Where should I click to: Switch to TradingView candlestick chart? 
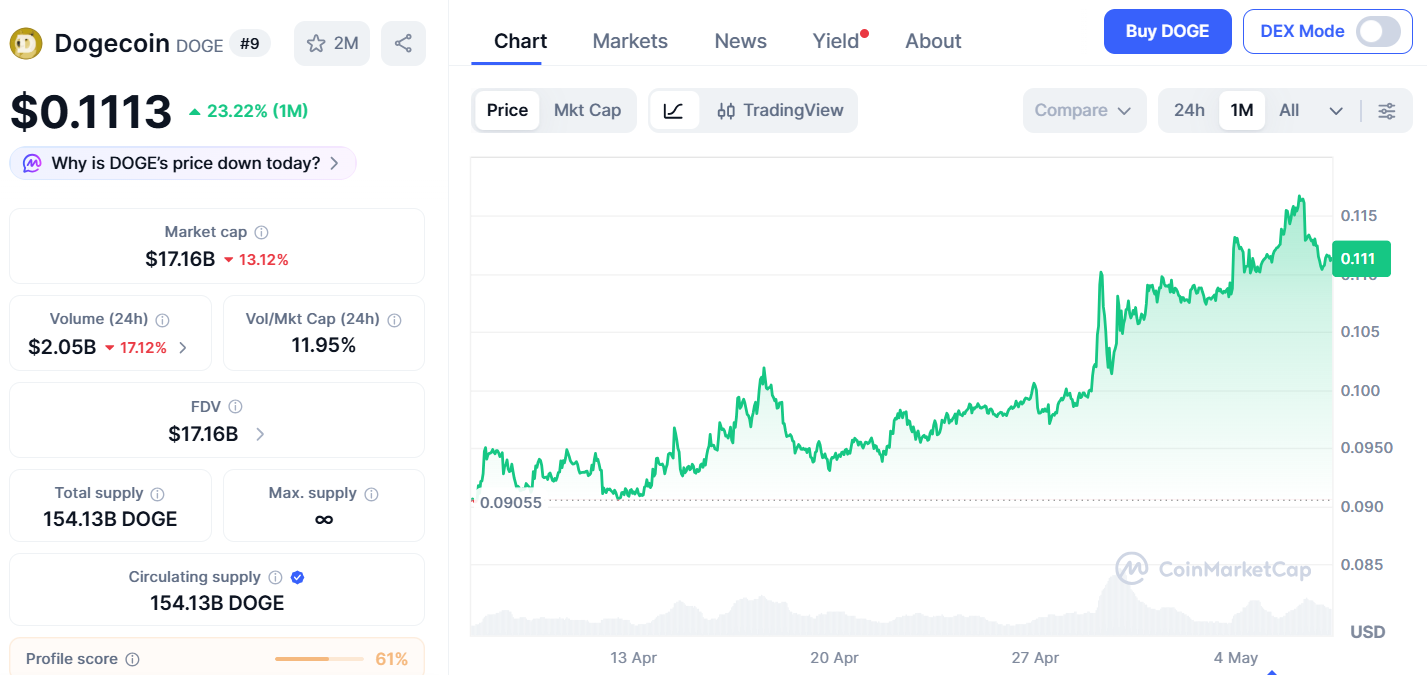click(780, 111)
